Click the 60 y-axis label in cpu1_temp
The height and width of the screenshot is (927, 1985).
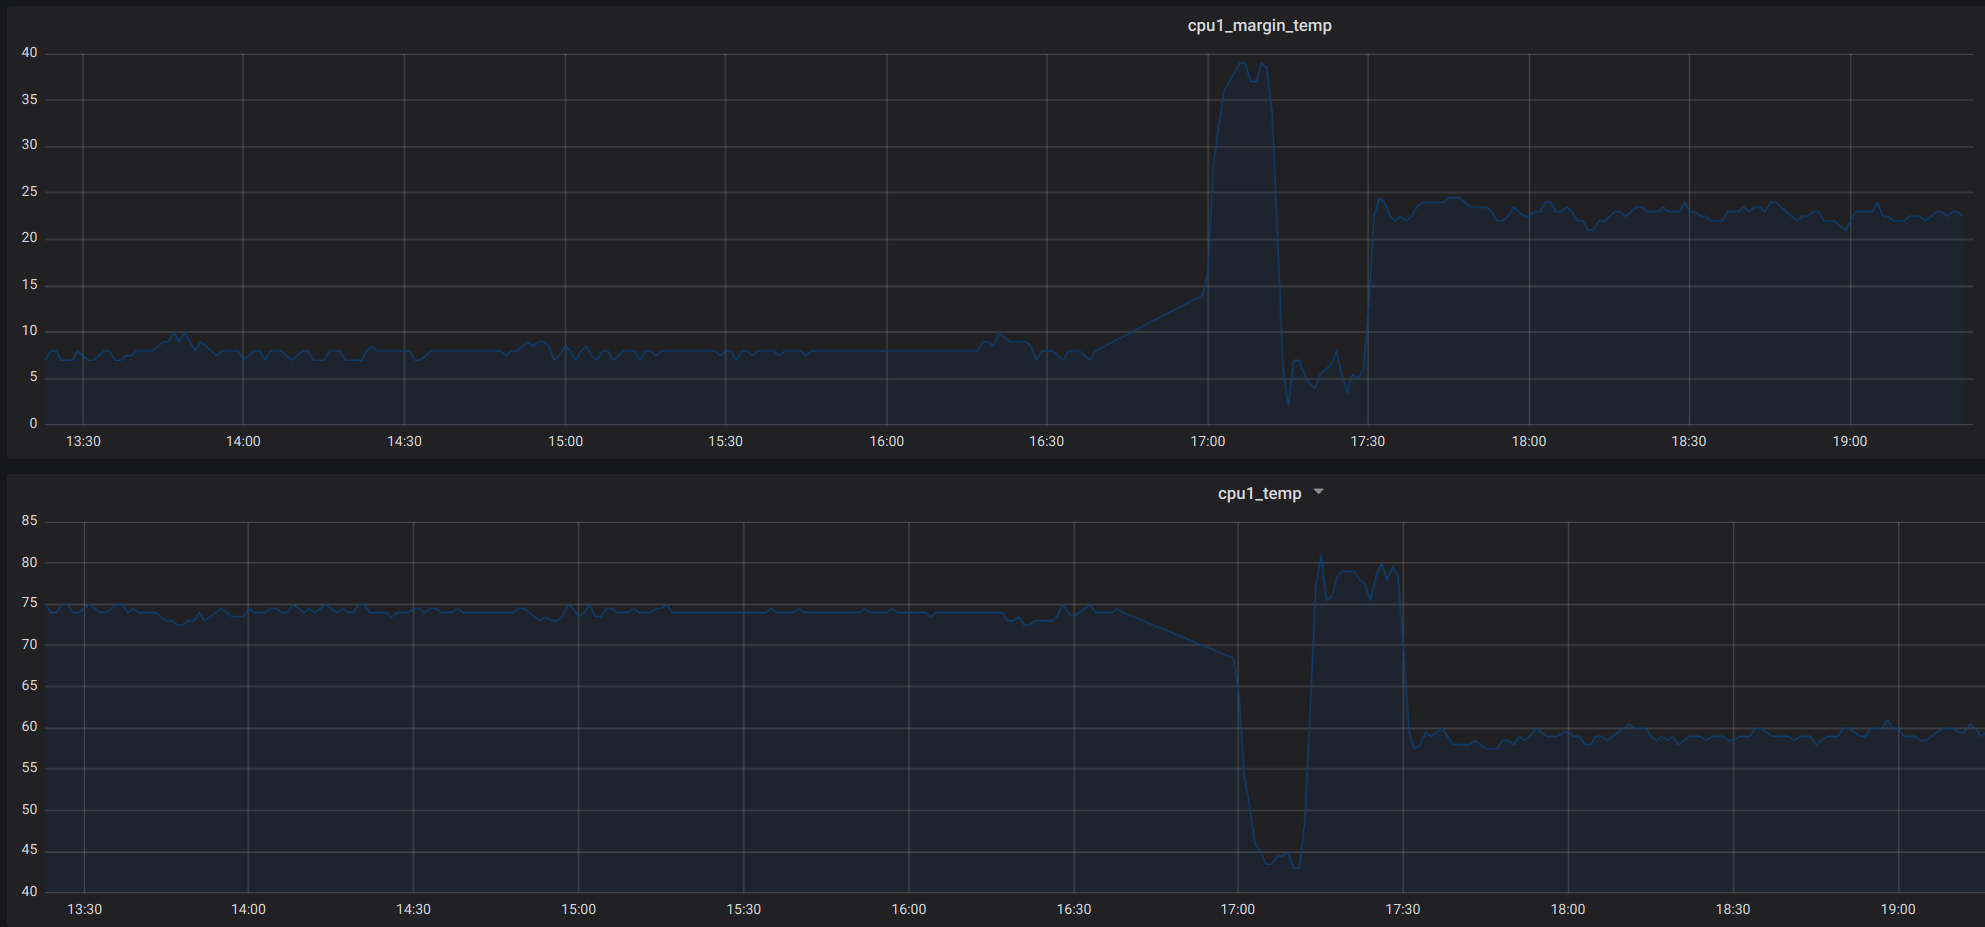point(29,727)
